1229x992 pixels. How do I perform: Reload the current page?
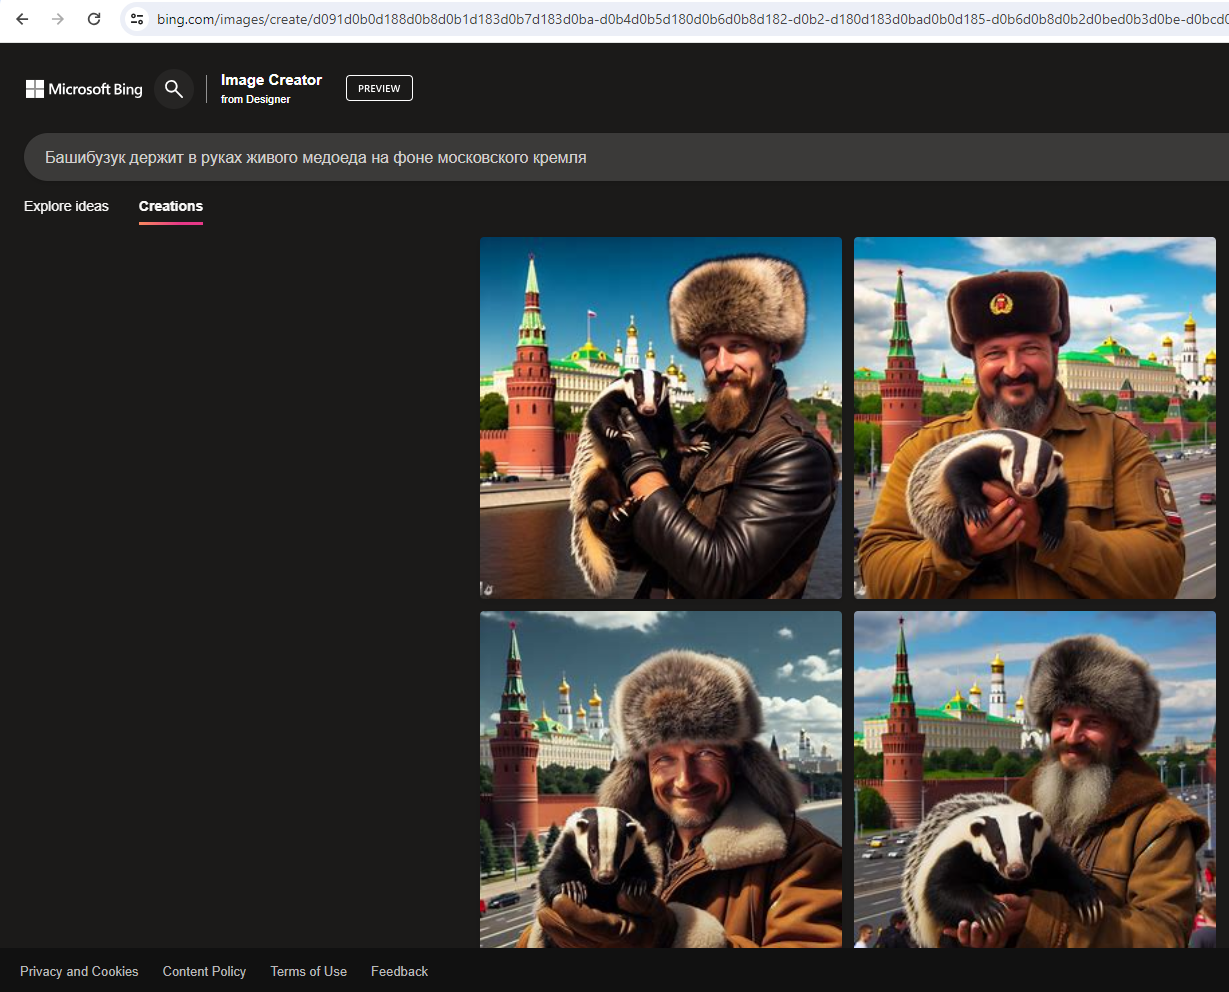(94, 19)
